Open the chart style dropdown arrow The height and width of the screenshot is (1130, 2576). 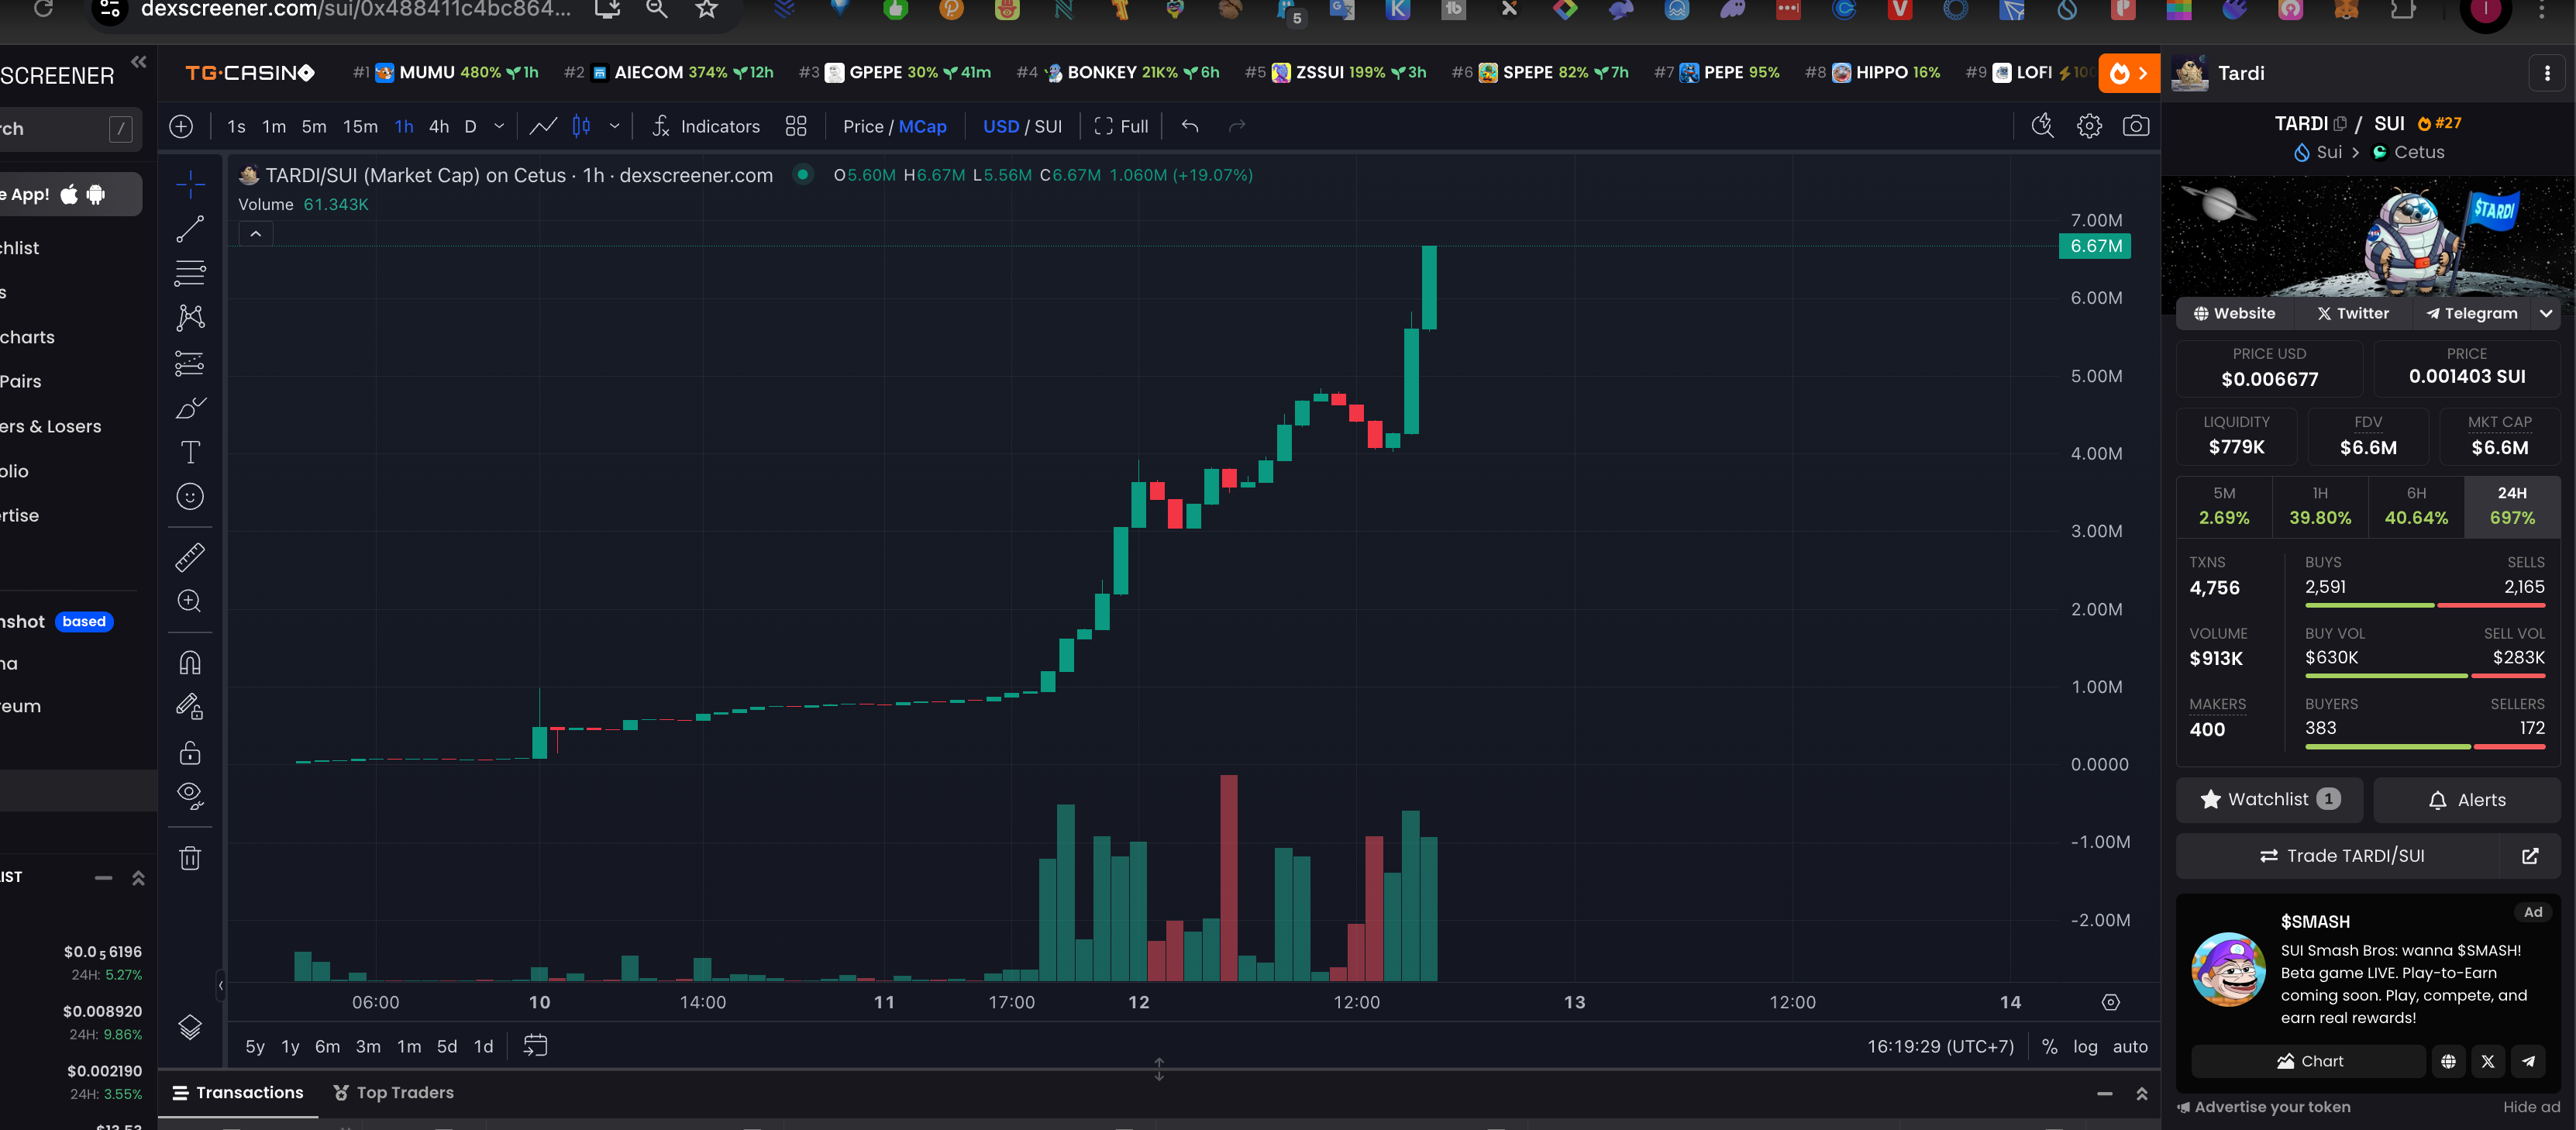[x=614, y=126]
